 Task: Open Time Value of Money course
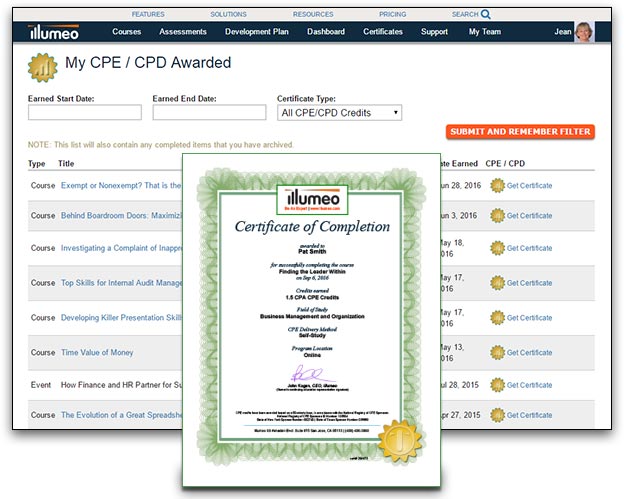point(97,353)
